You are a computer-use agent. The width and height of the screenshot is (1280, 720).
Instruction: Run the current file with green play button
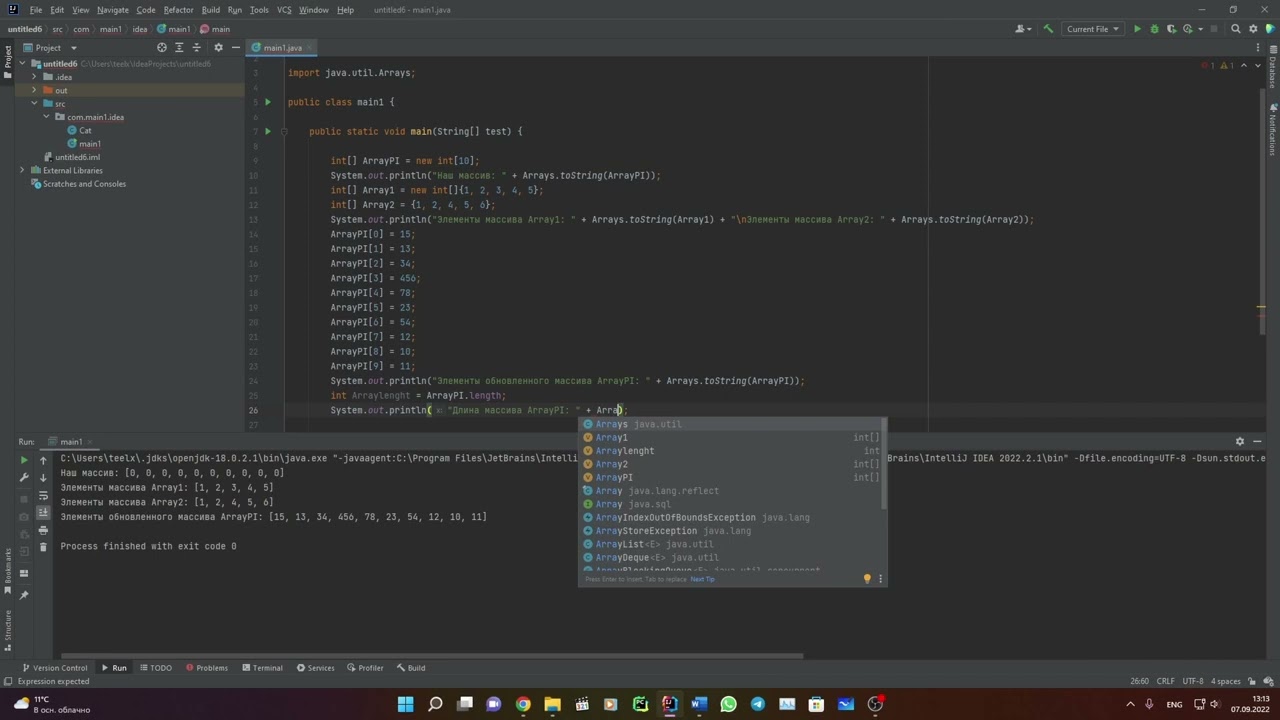click(1137, 29)
